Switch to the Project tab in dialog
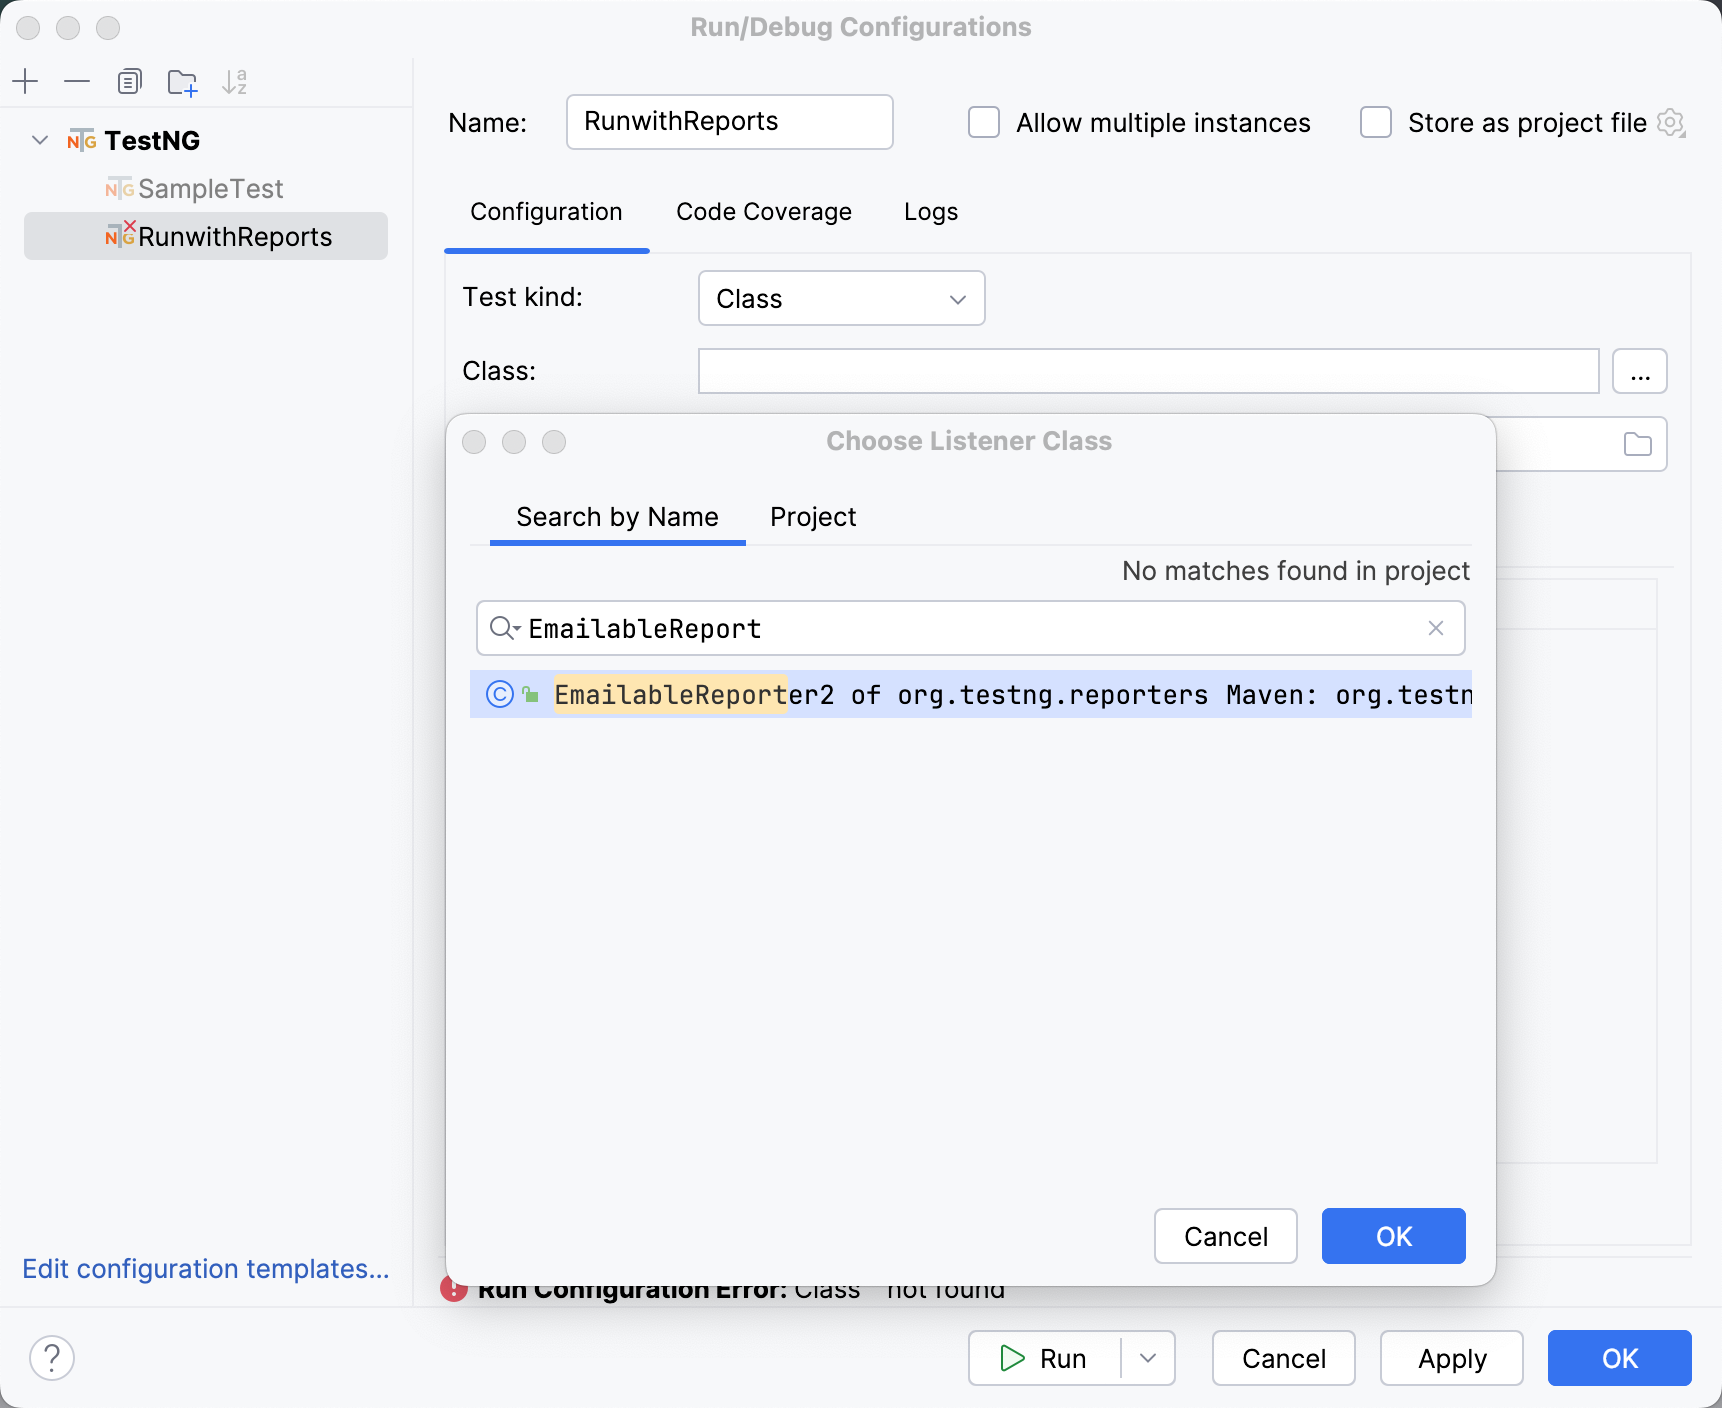Viewport: 1722px width, 1408px height. tap(812, 517)
